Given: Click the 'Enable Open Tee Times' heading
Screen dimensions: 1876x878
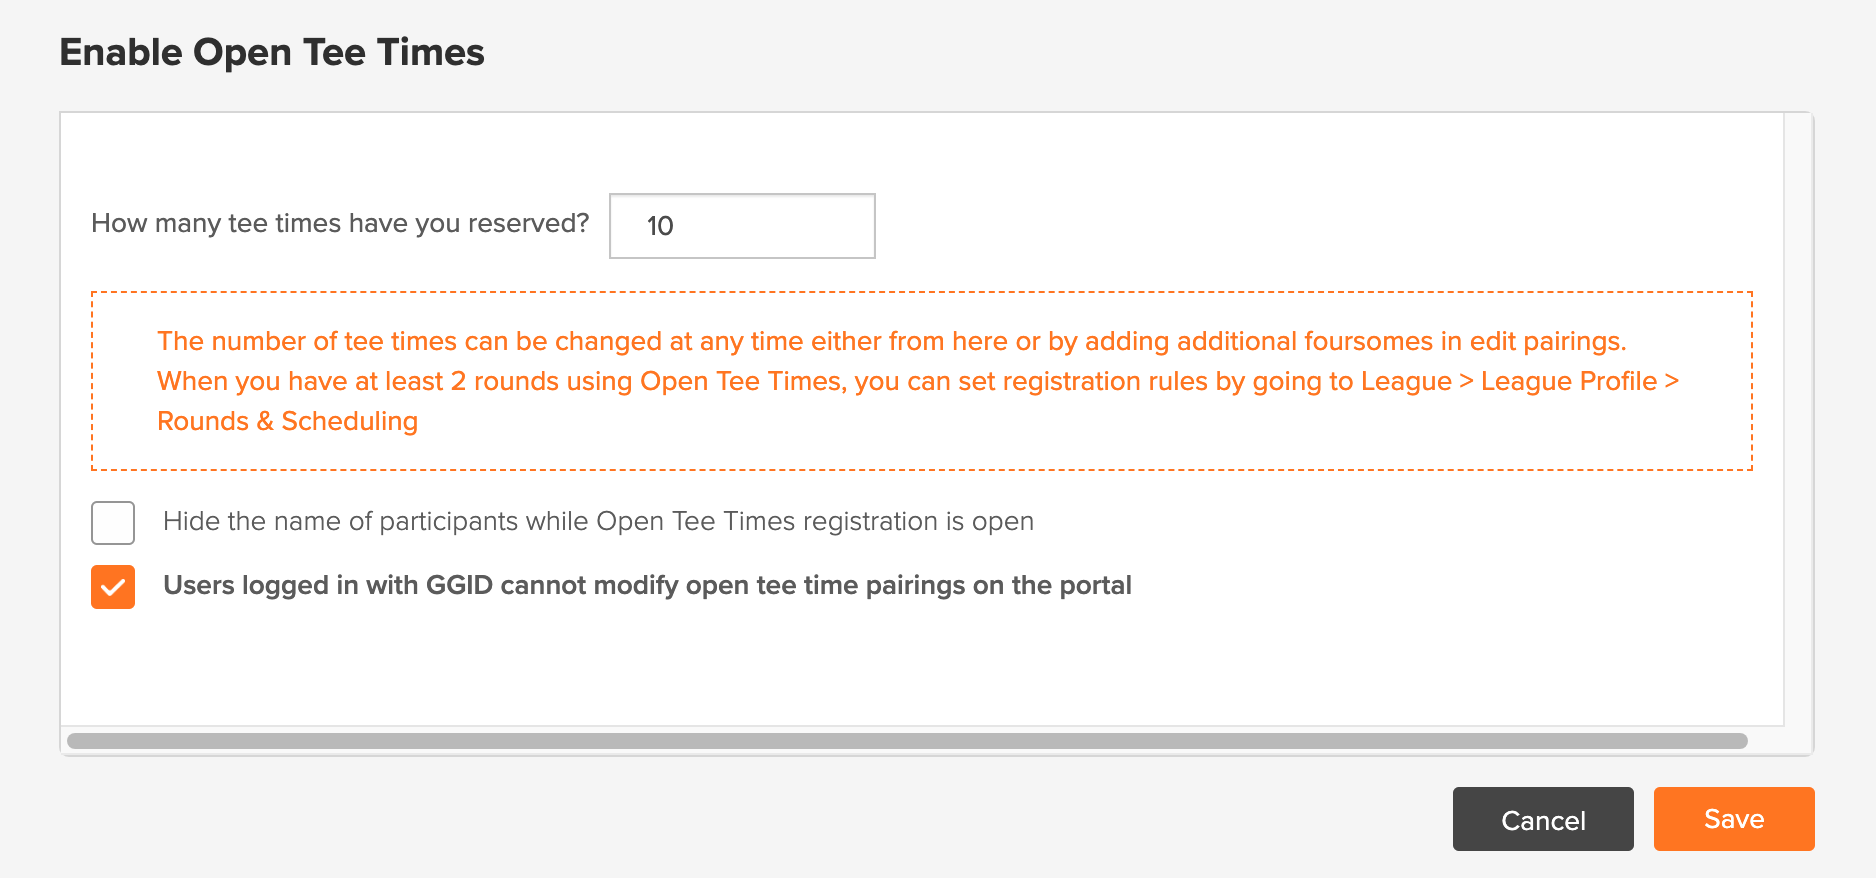Looking at the screenshot, I should coord(272,52).
